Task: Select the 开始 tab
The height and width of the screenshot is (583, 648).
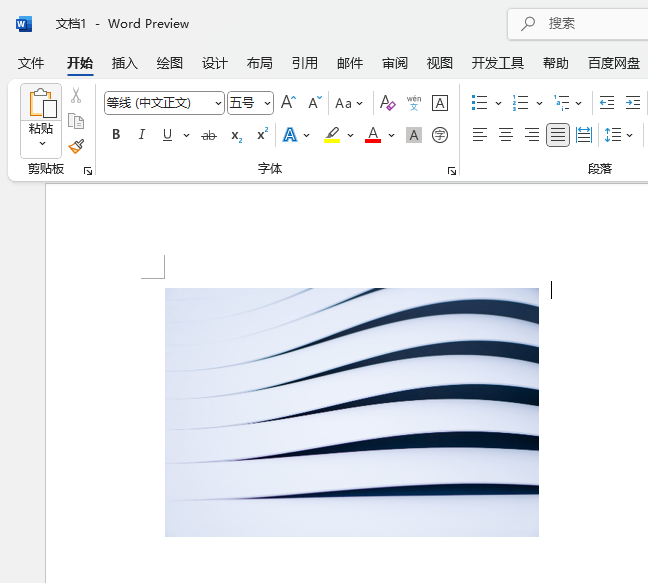Action: pos(80,63)
